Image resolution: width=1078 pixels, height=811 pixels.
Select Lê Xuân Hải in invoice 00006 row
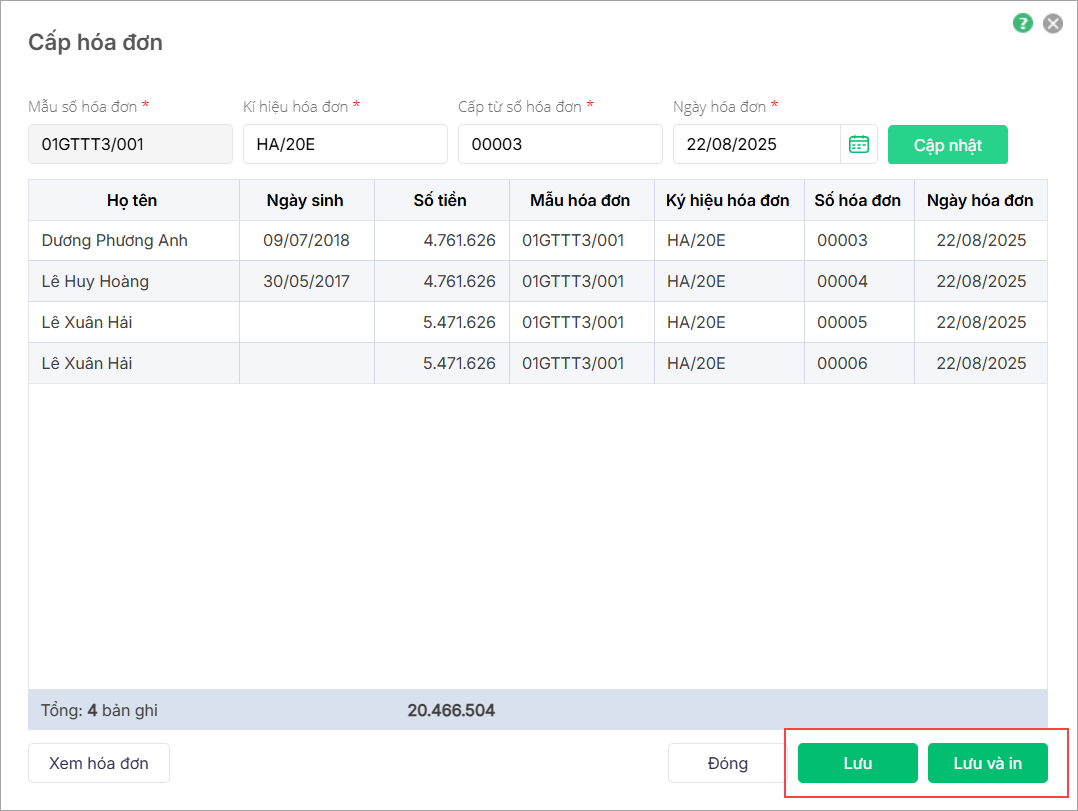click(x=87, y=363)
